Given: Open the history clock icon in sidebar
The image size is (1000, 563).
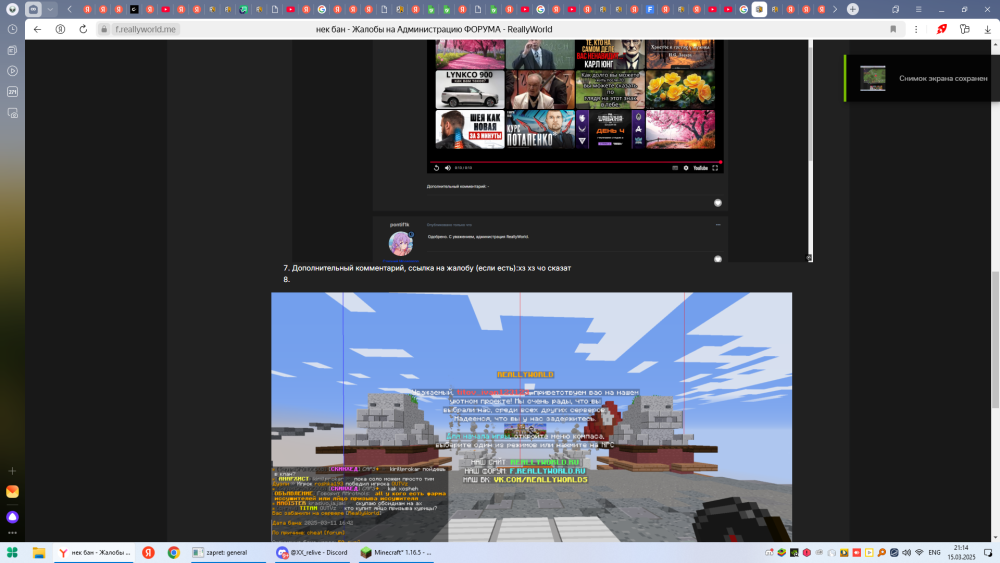Looking at the screenshot, I should (12, 29).
